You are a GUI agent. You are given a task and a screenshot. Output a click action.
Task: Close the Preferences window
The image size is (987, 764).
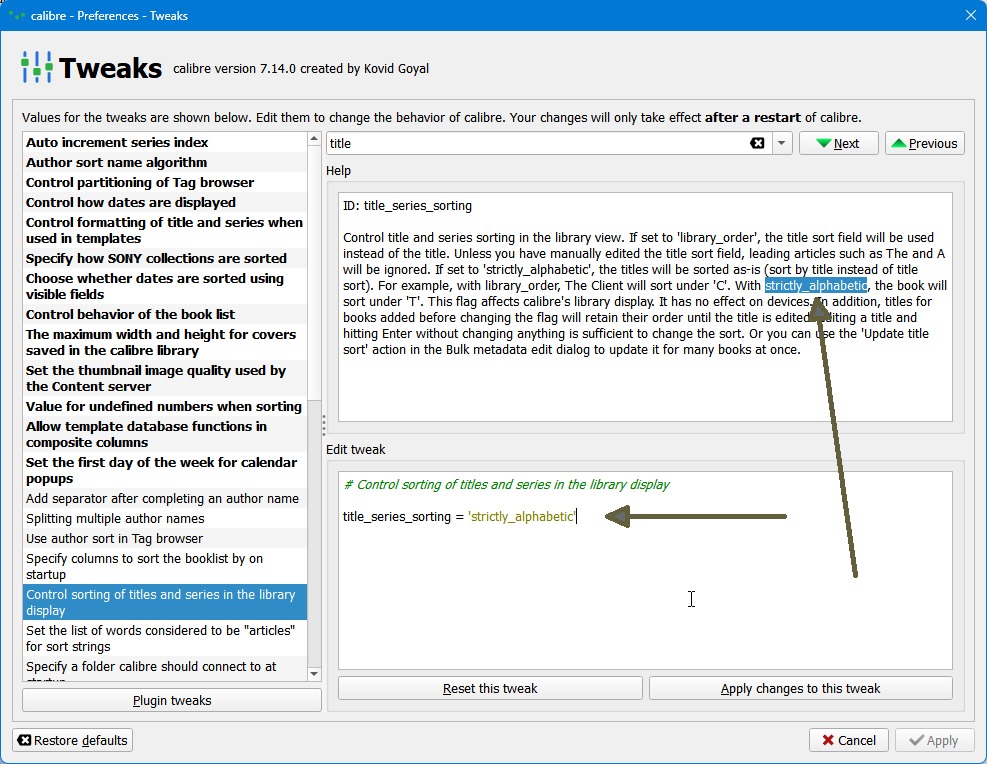pos(971,15)
